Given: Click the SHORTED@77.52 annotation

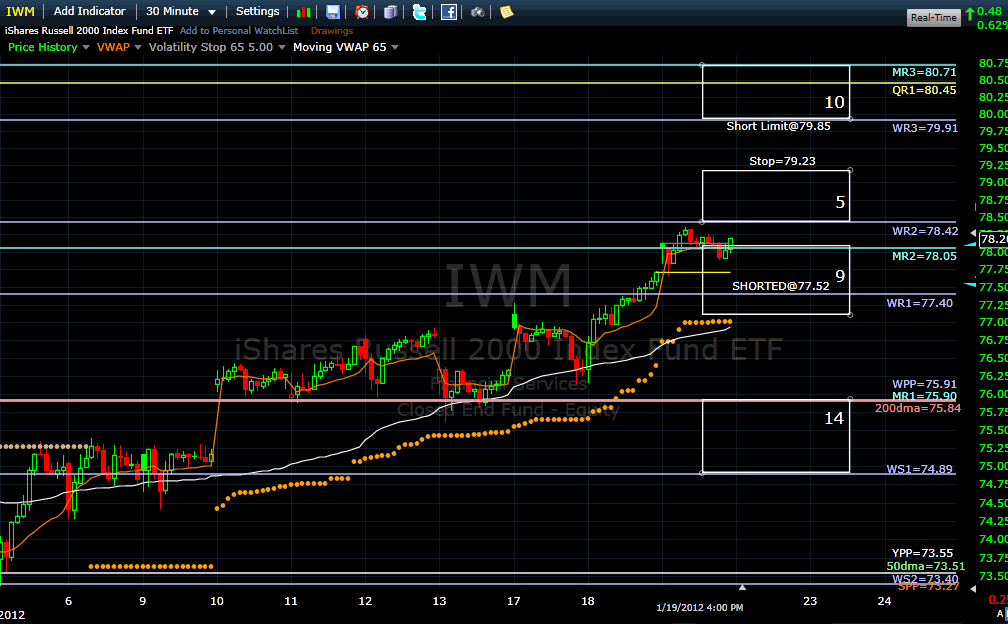Looking at the screenshot, I should tap(781, 286).
